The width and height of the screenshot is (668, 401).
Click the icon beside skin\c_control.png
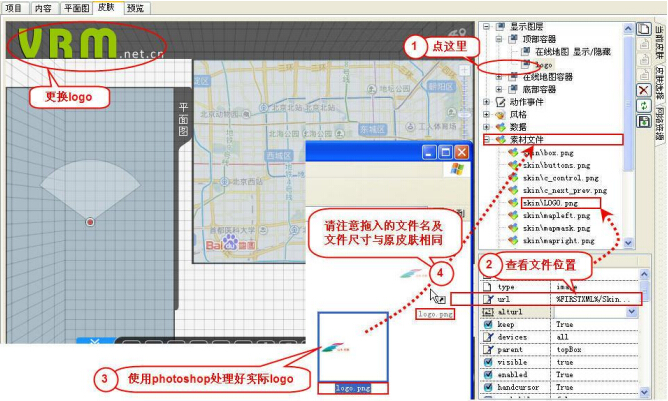click(x=513, y=178)
